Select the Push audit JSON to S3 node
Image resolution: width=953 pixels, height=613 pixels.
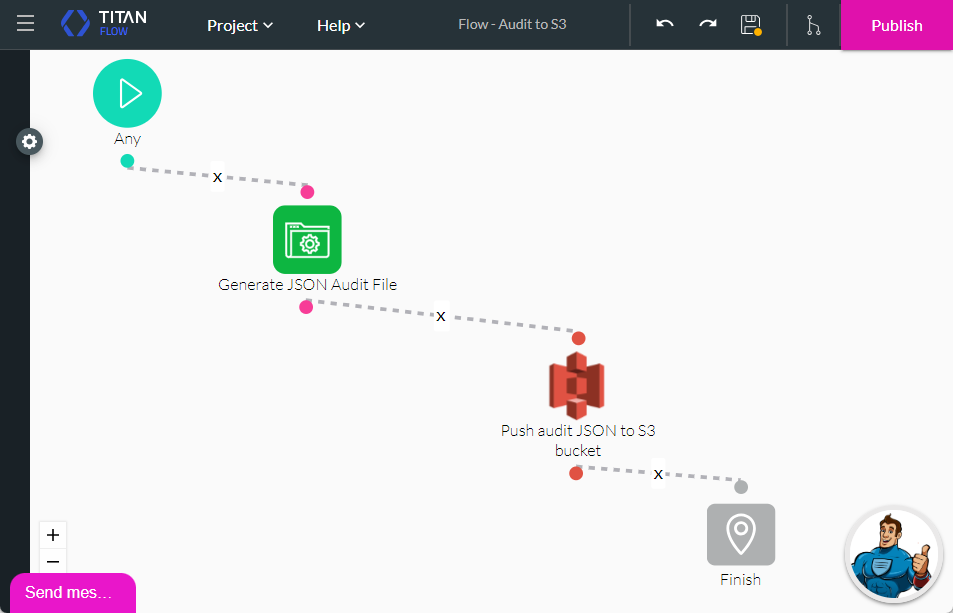(578, 383)
